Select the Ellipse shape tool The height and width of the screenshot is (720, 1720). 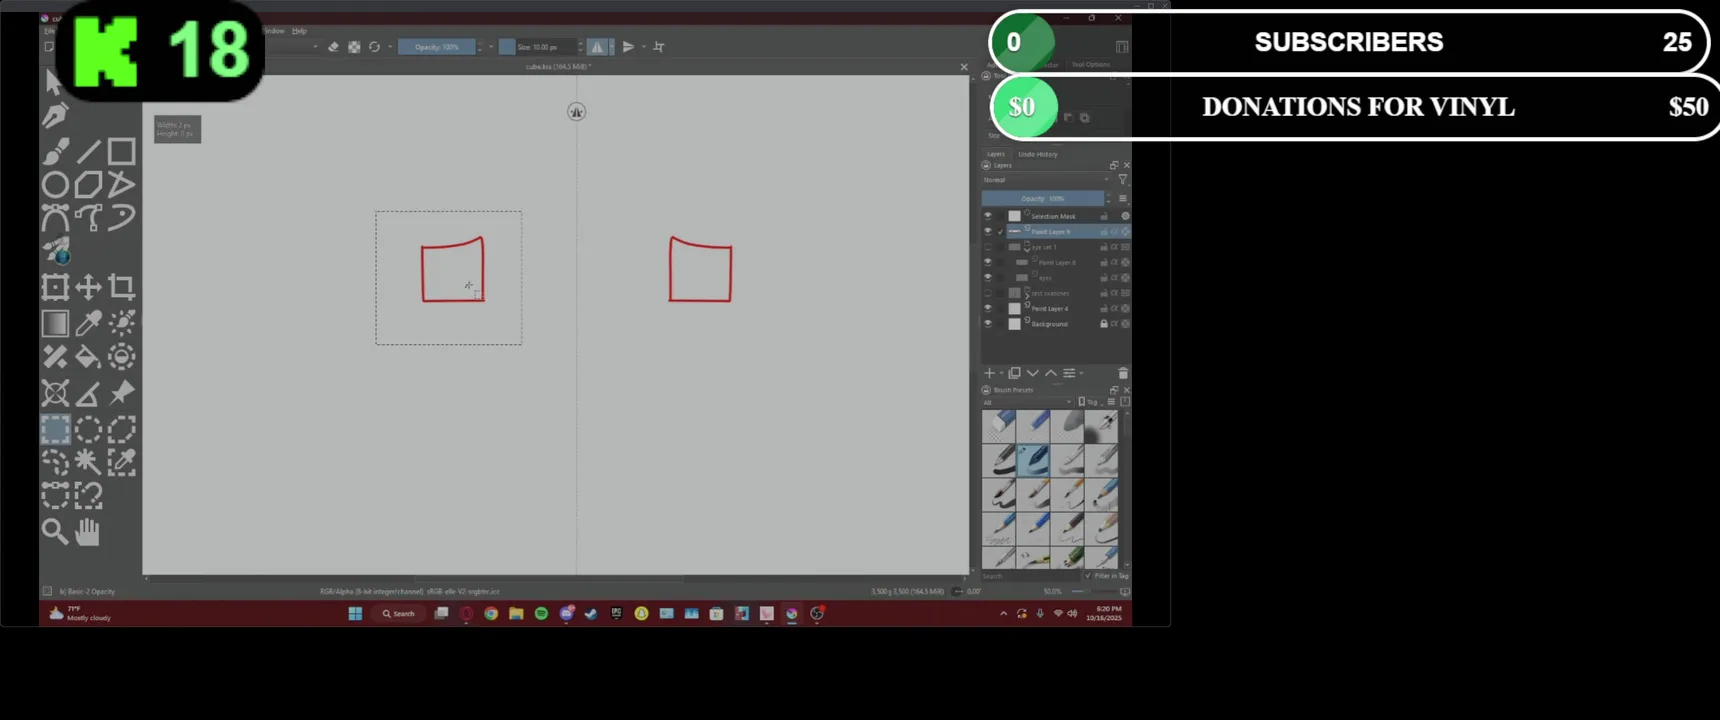55,185
